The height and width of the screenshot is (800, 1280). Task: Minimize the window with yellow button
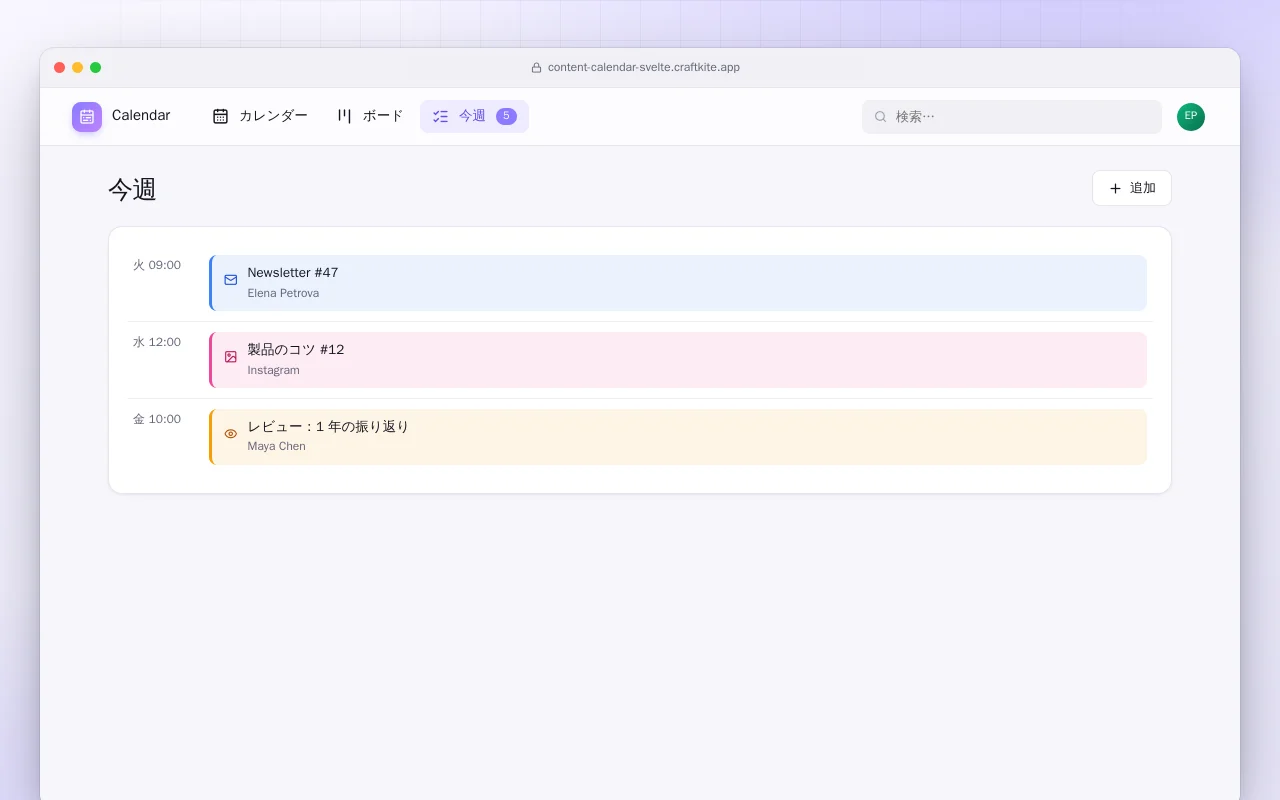(x=78, y=67)
